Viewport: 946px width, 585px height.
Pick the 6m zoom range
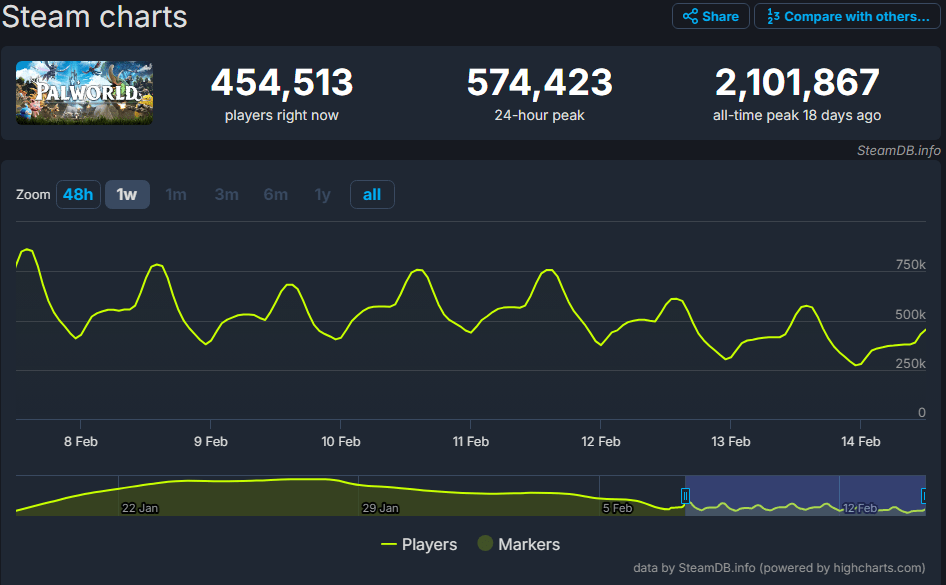[x=276, y=195]
